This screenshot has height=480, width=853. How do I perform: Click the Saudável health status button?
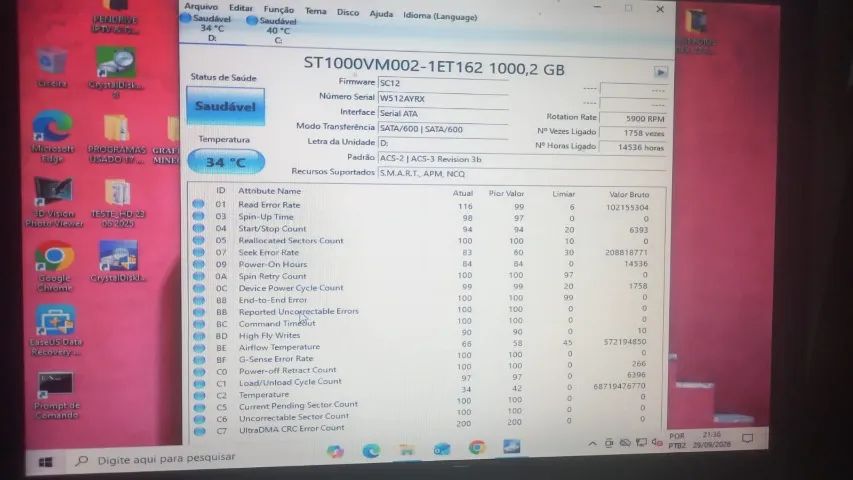pos(225,107)
